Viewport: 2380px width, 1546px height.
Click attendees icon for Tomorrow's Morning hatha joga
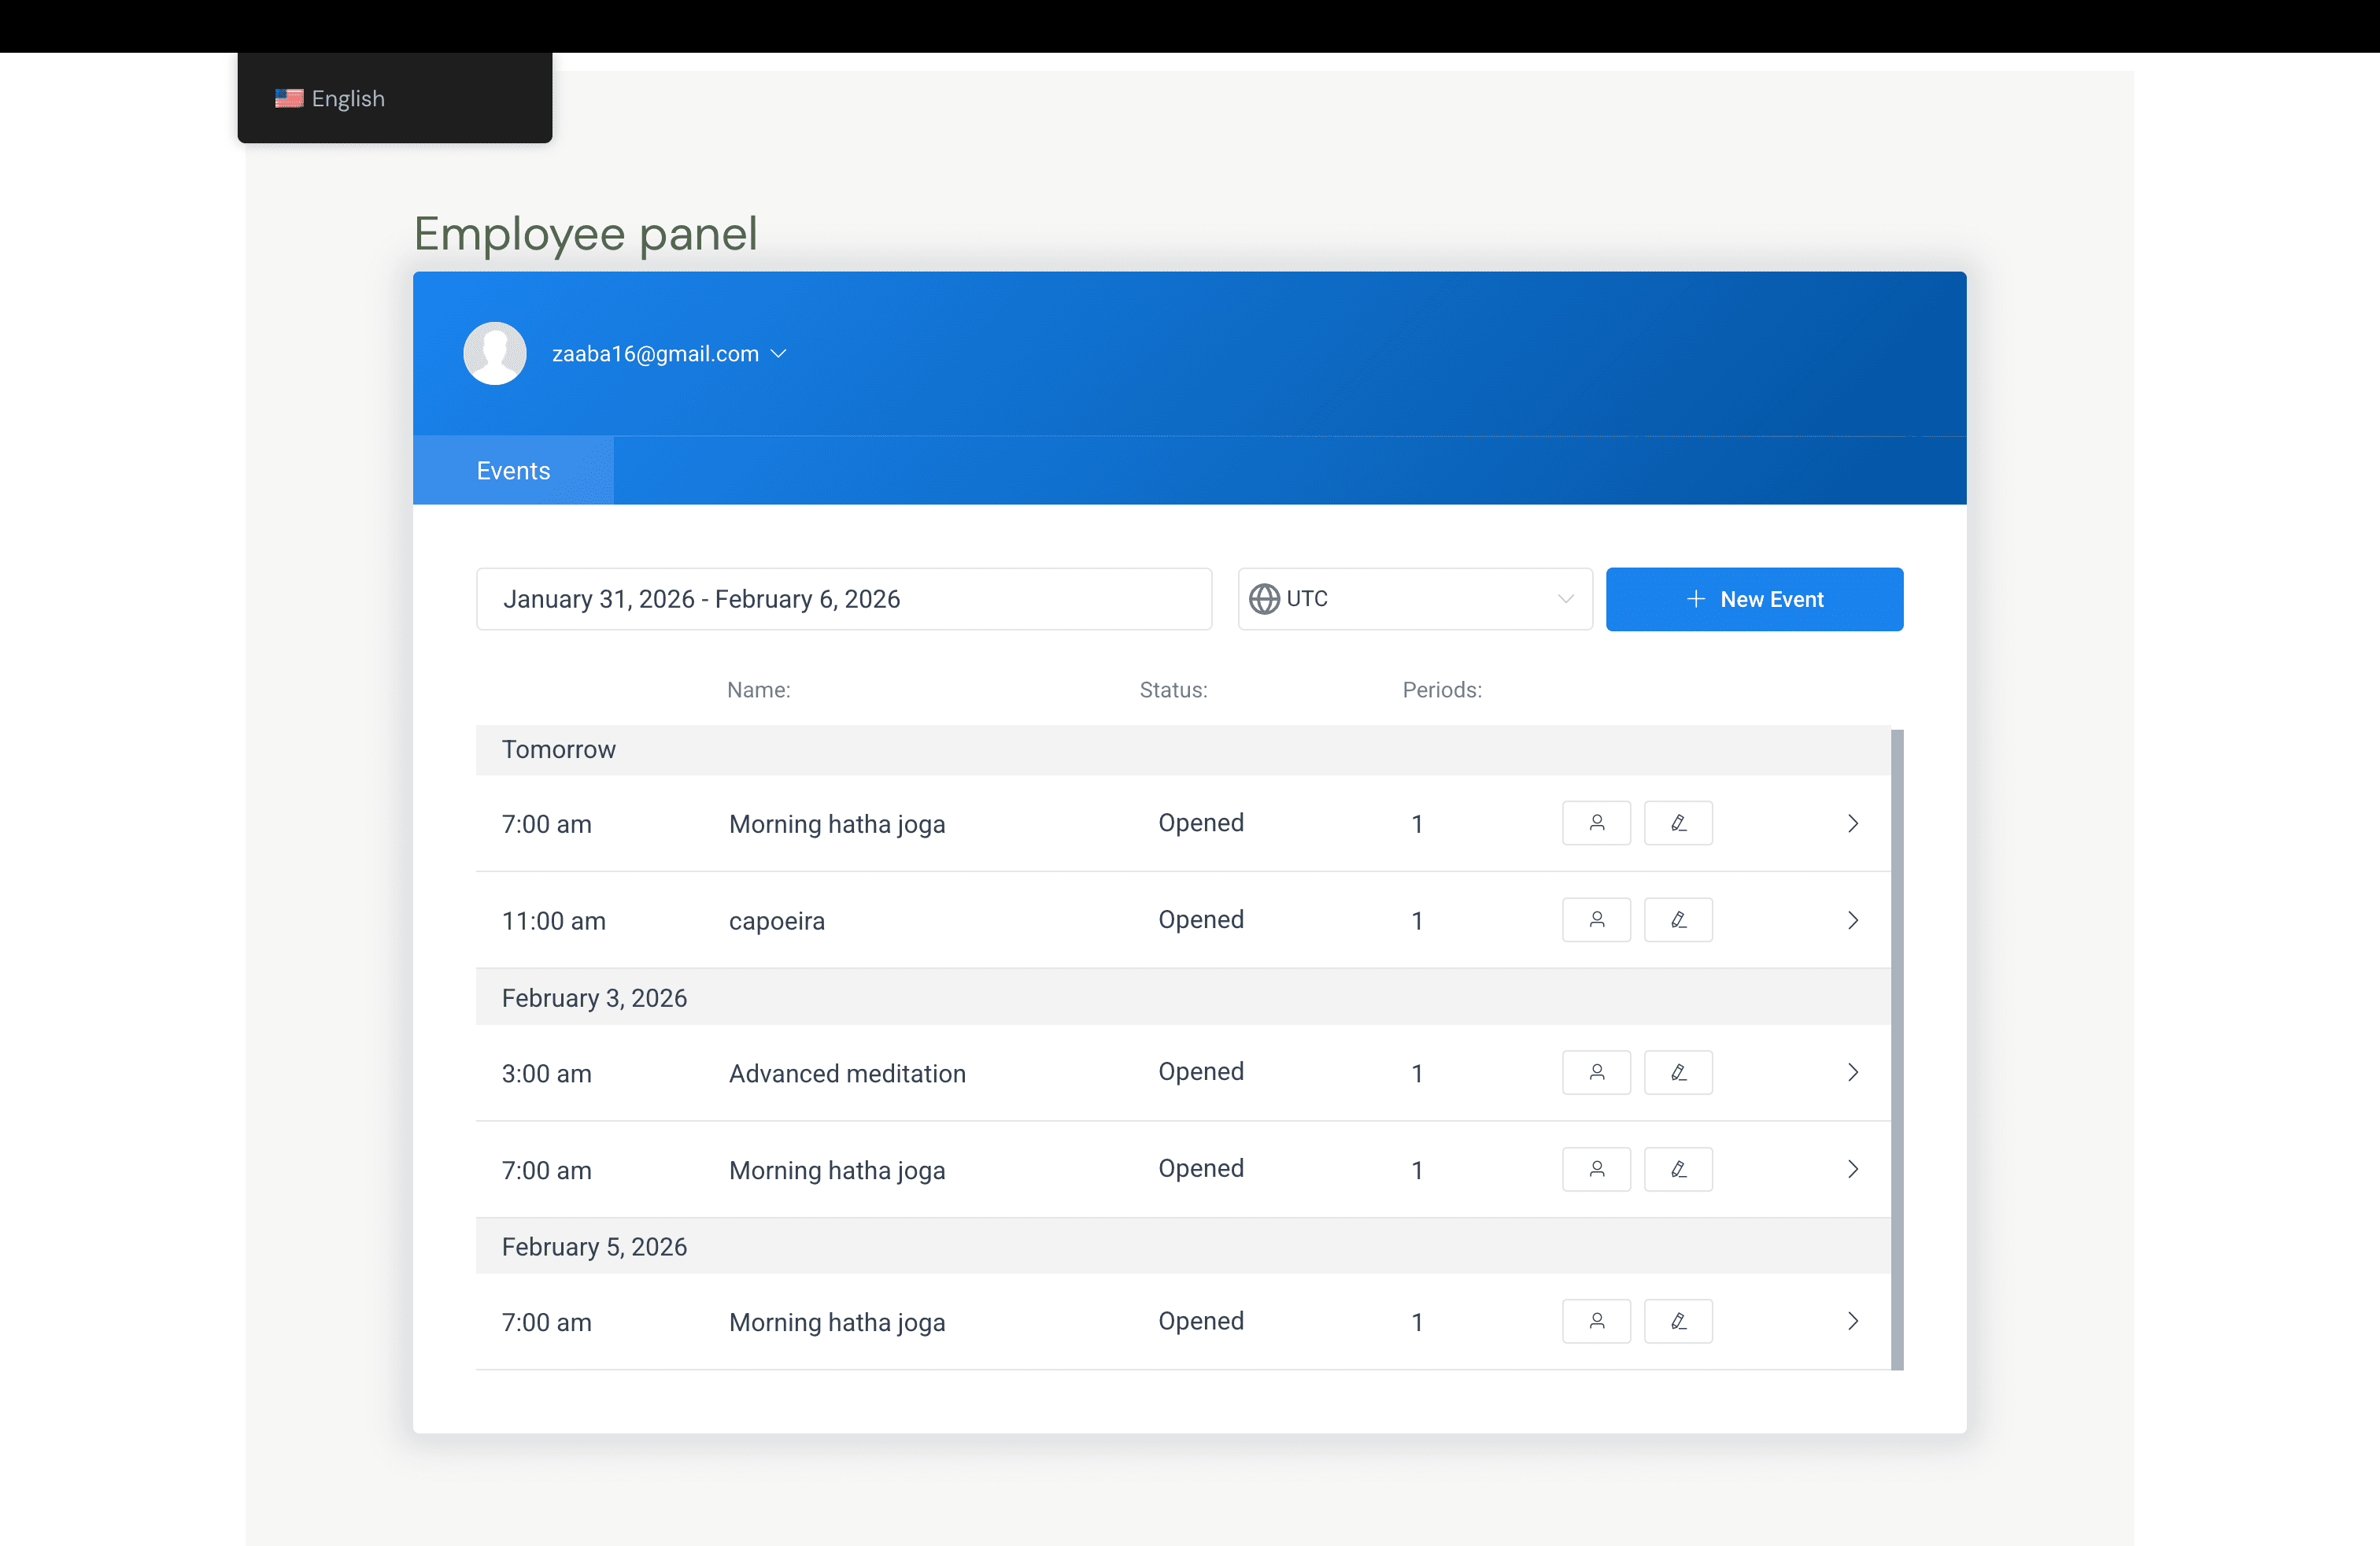(x=1596, y=823)
